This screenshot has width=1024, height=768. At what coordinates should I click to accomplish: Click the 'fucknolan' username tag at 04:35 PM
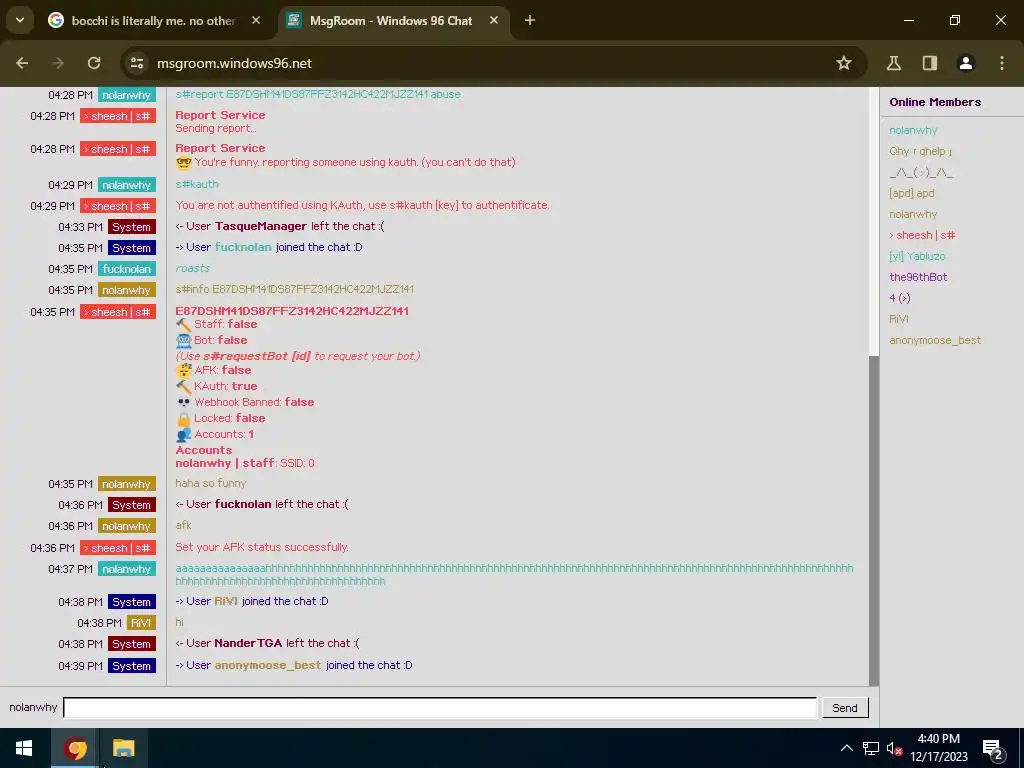pyautogui.click(x=127, y=269)
